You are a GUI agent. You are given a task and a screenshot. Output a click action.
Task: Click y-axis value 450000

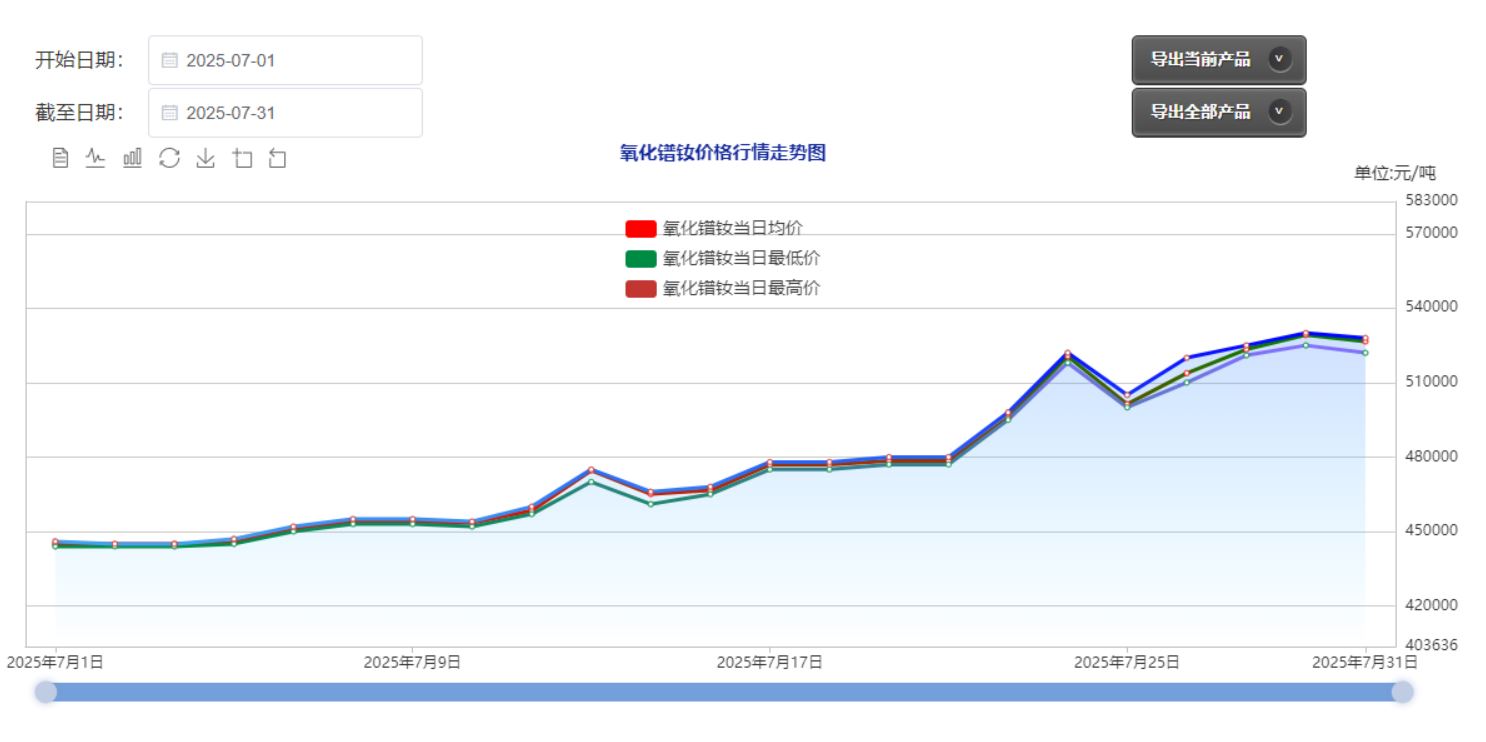(1431, 530)
